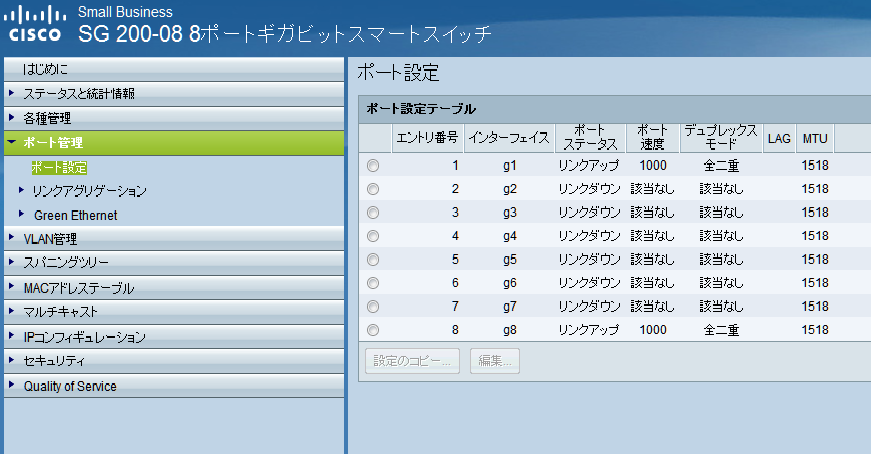Expand ステータスと統計情報 arrow
The height and width of the screenshot is (454, 871).
11,93
